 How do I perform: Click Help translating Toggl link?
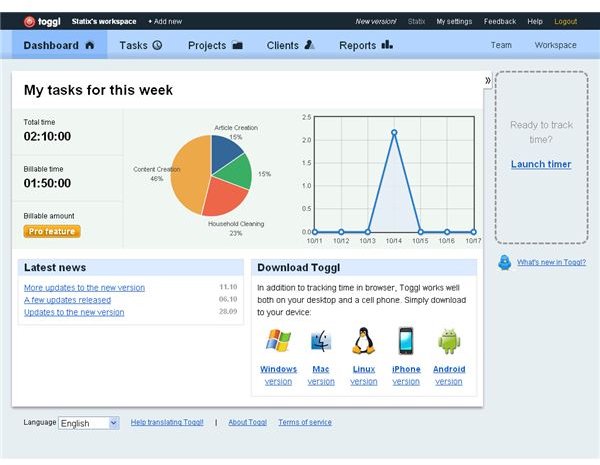167,422
